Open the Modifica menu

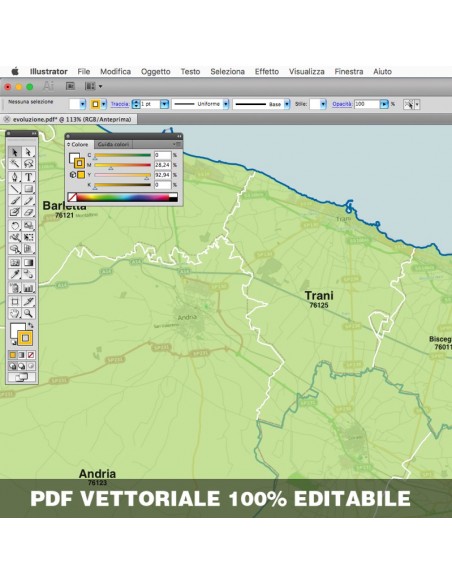115,72
